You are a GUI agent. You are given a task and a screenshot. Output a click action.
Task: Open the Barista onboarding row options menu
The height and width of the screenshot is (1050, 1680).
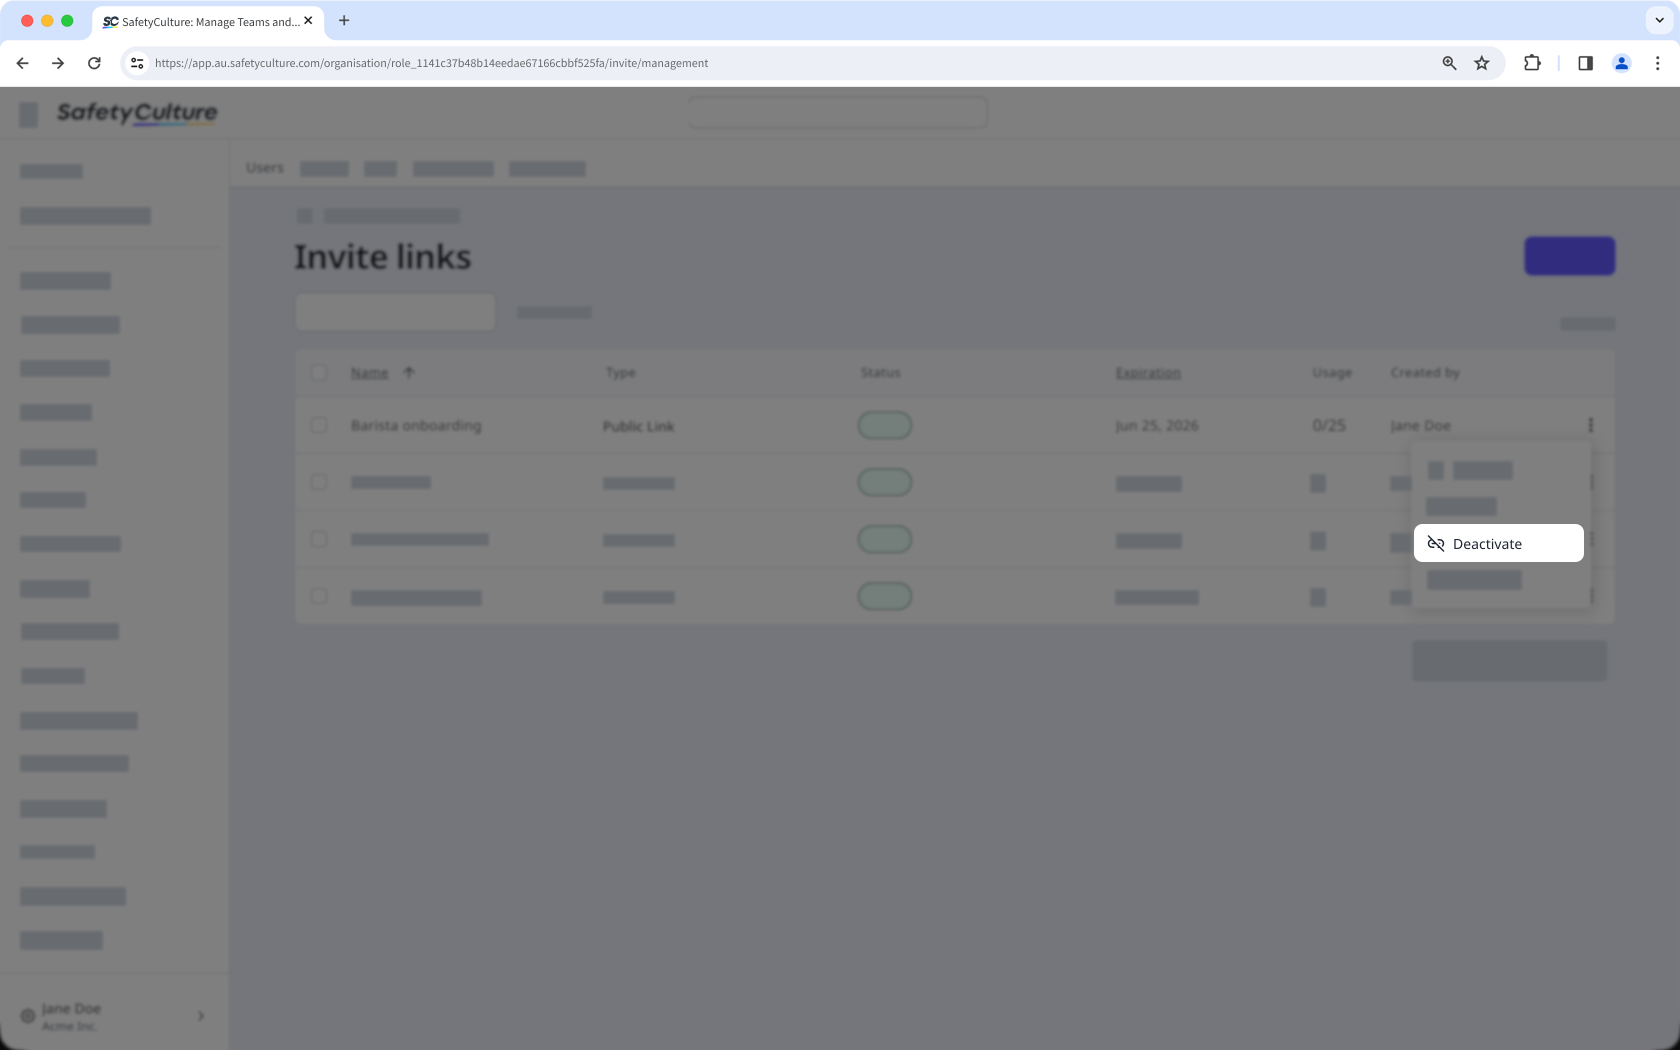click(x=1590, y=425)
